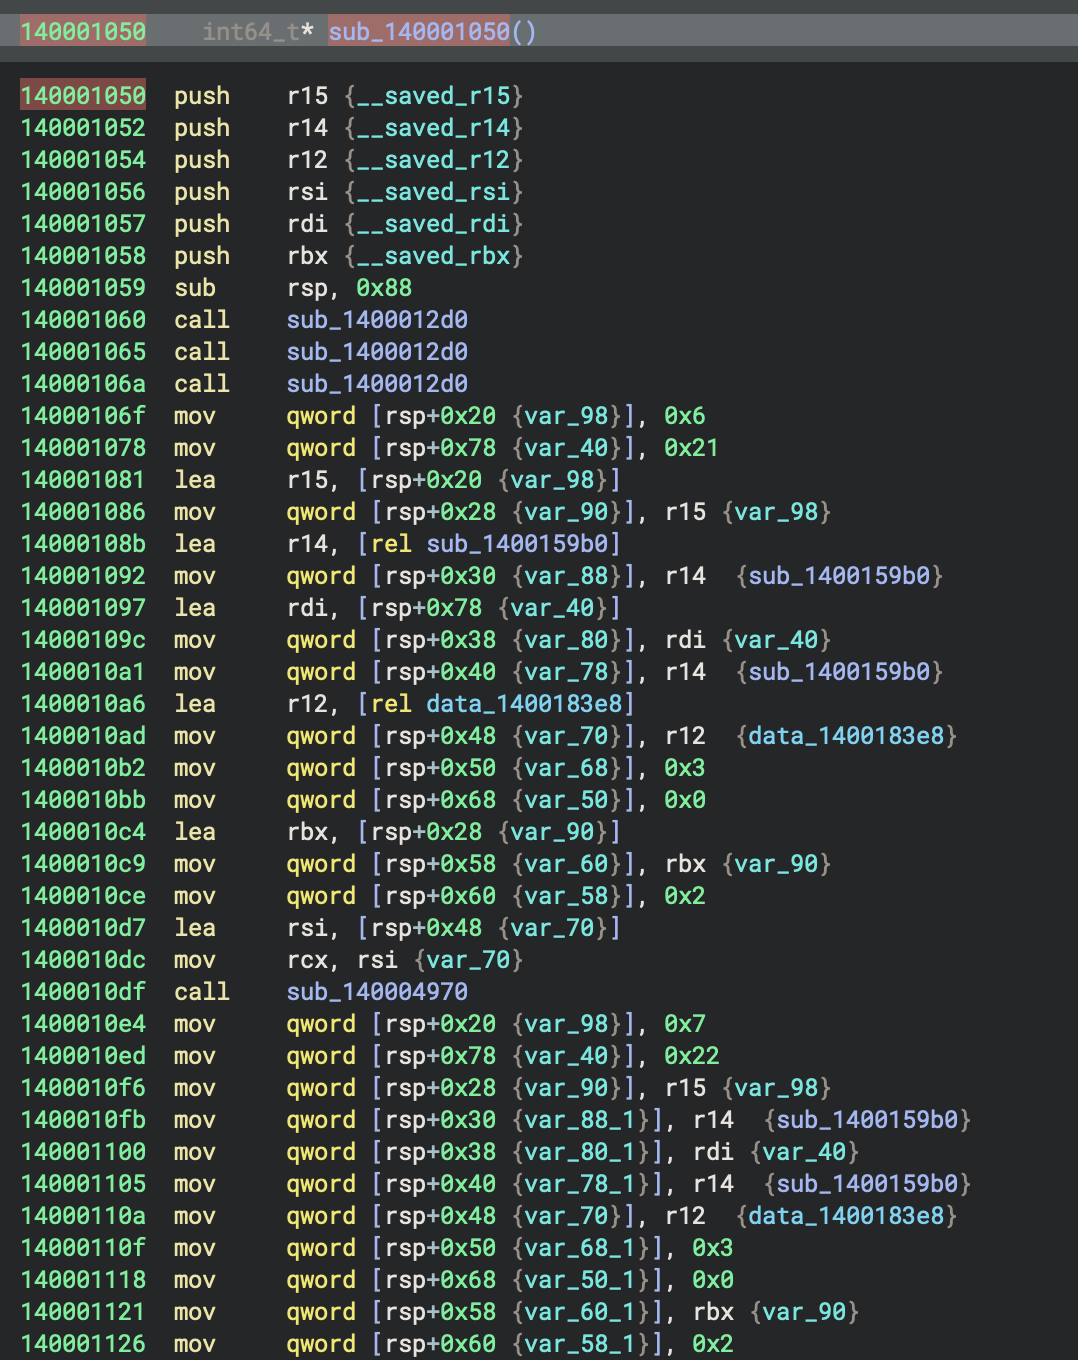Select the __saved_rbx variable annotation
The height and width of the screenshot is (1360, 1078).
[433, 256]
